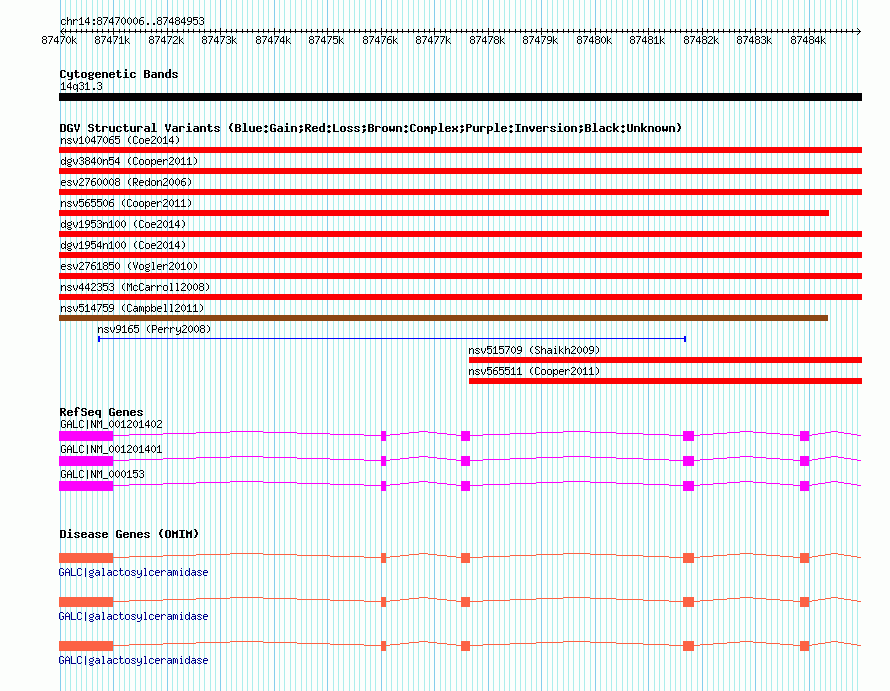Click the nsv565511 (Cooper2011) label

point(534,371)
